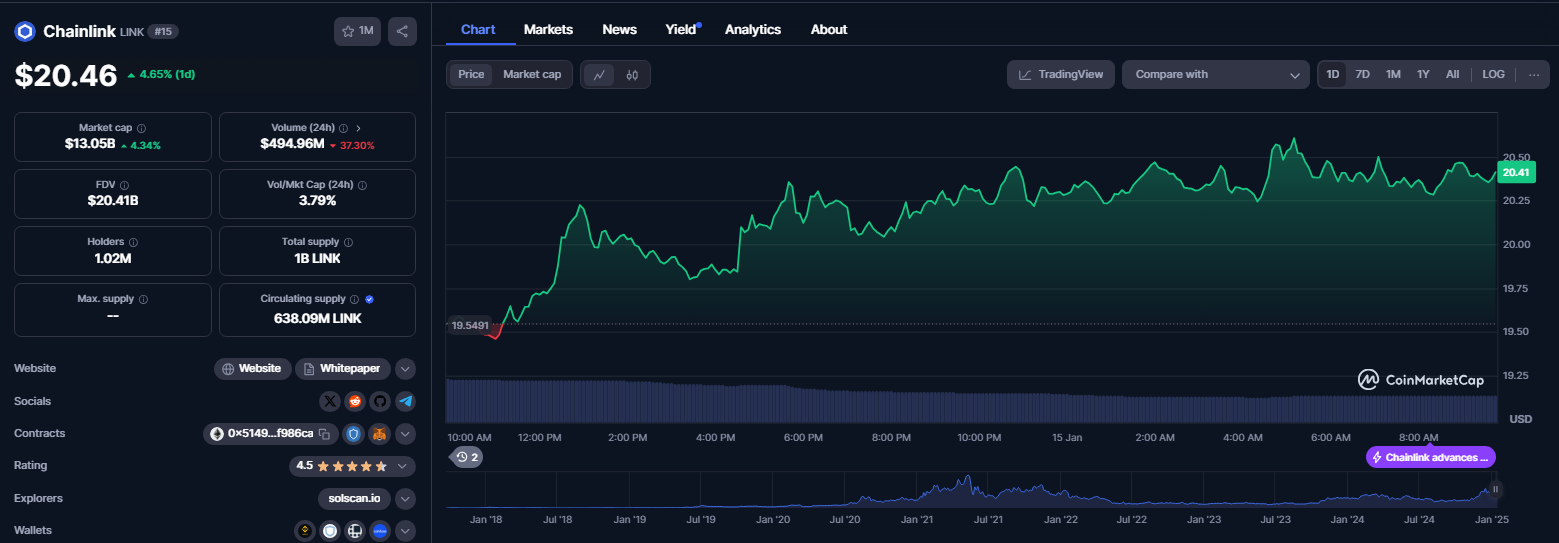Viewport: 1559px width, 543px height.
Task: Set chart range to 7D
Action: [1363, 74]
